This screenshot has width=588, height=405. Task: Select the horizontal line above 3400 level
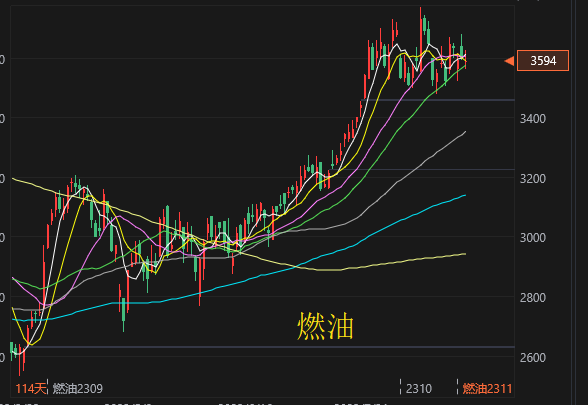point(438,100)
